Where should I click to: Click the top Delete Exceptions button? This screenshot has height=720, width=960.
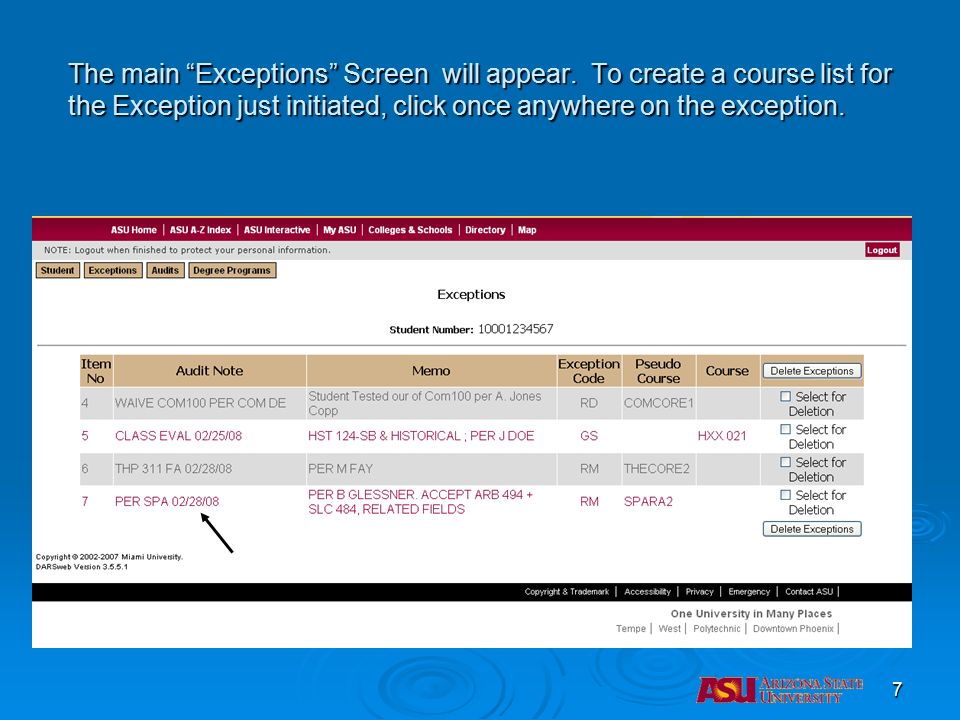coord(812,371)
